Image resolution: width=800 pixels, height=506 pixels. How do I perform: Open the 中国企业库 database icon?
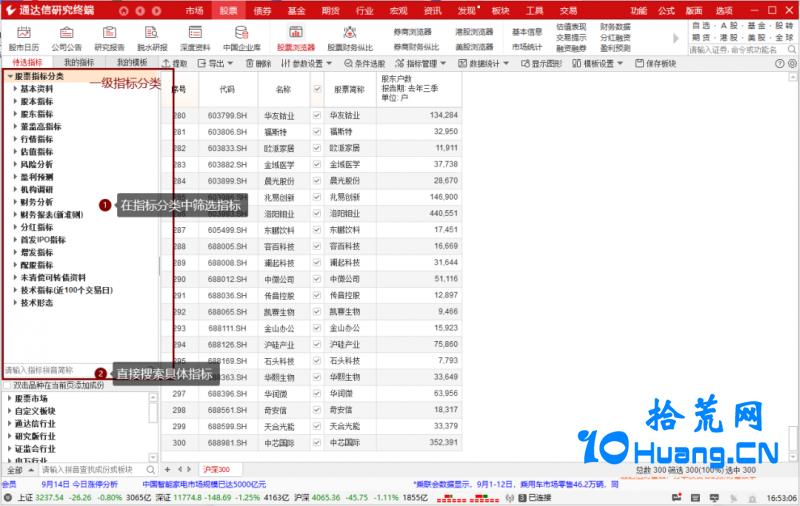tap(241, 33)
